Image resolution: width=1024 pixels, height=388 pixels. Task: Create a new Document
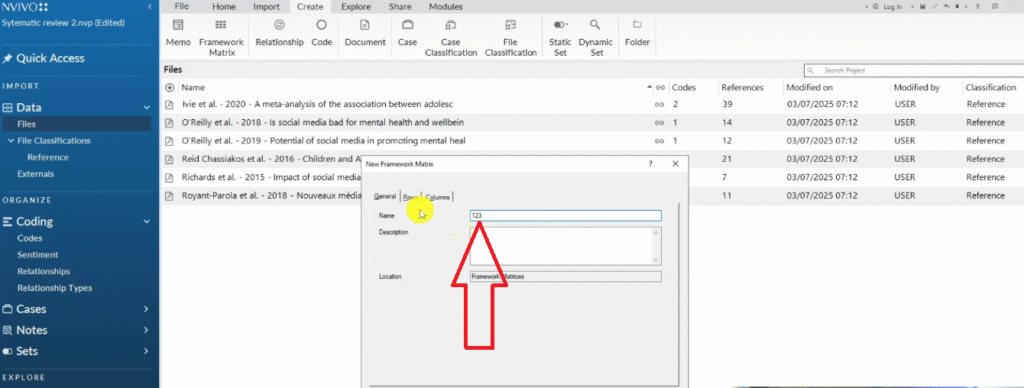pyautogui.click(x=365, y=33)
